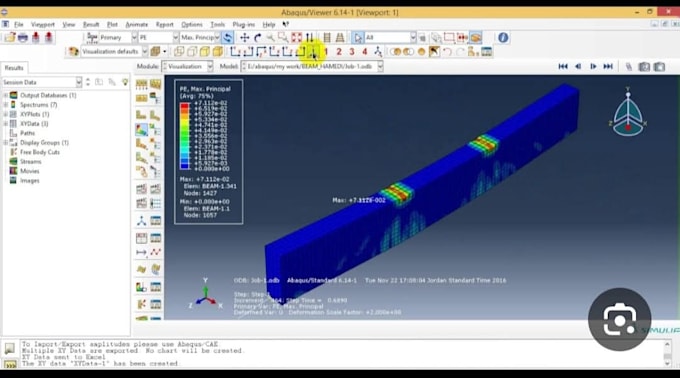
Task: Open the Session Data dropdown
Action: [x=78, y=82]
